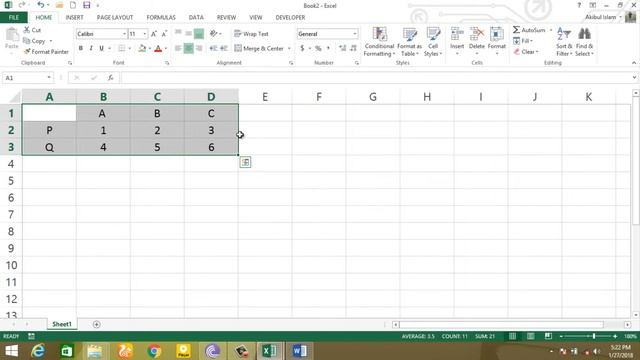Apply the red Font Color swatch
Screen dimensions: 640x360
coord(158,48)
